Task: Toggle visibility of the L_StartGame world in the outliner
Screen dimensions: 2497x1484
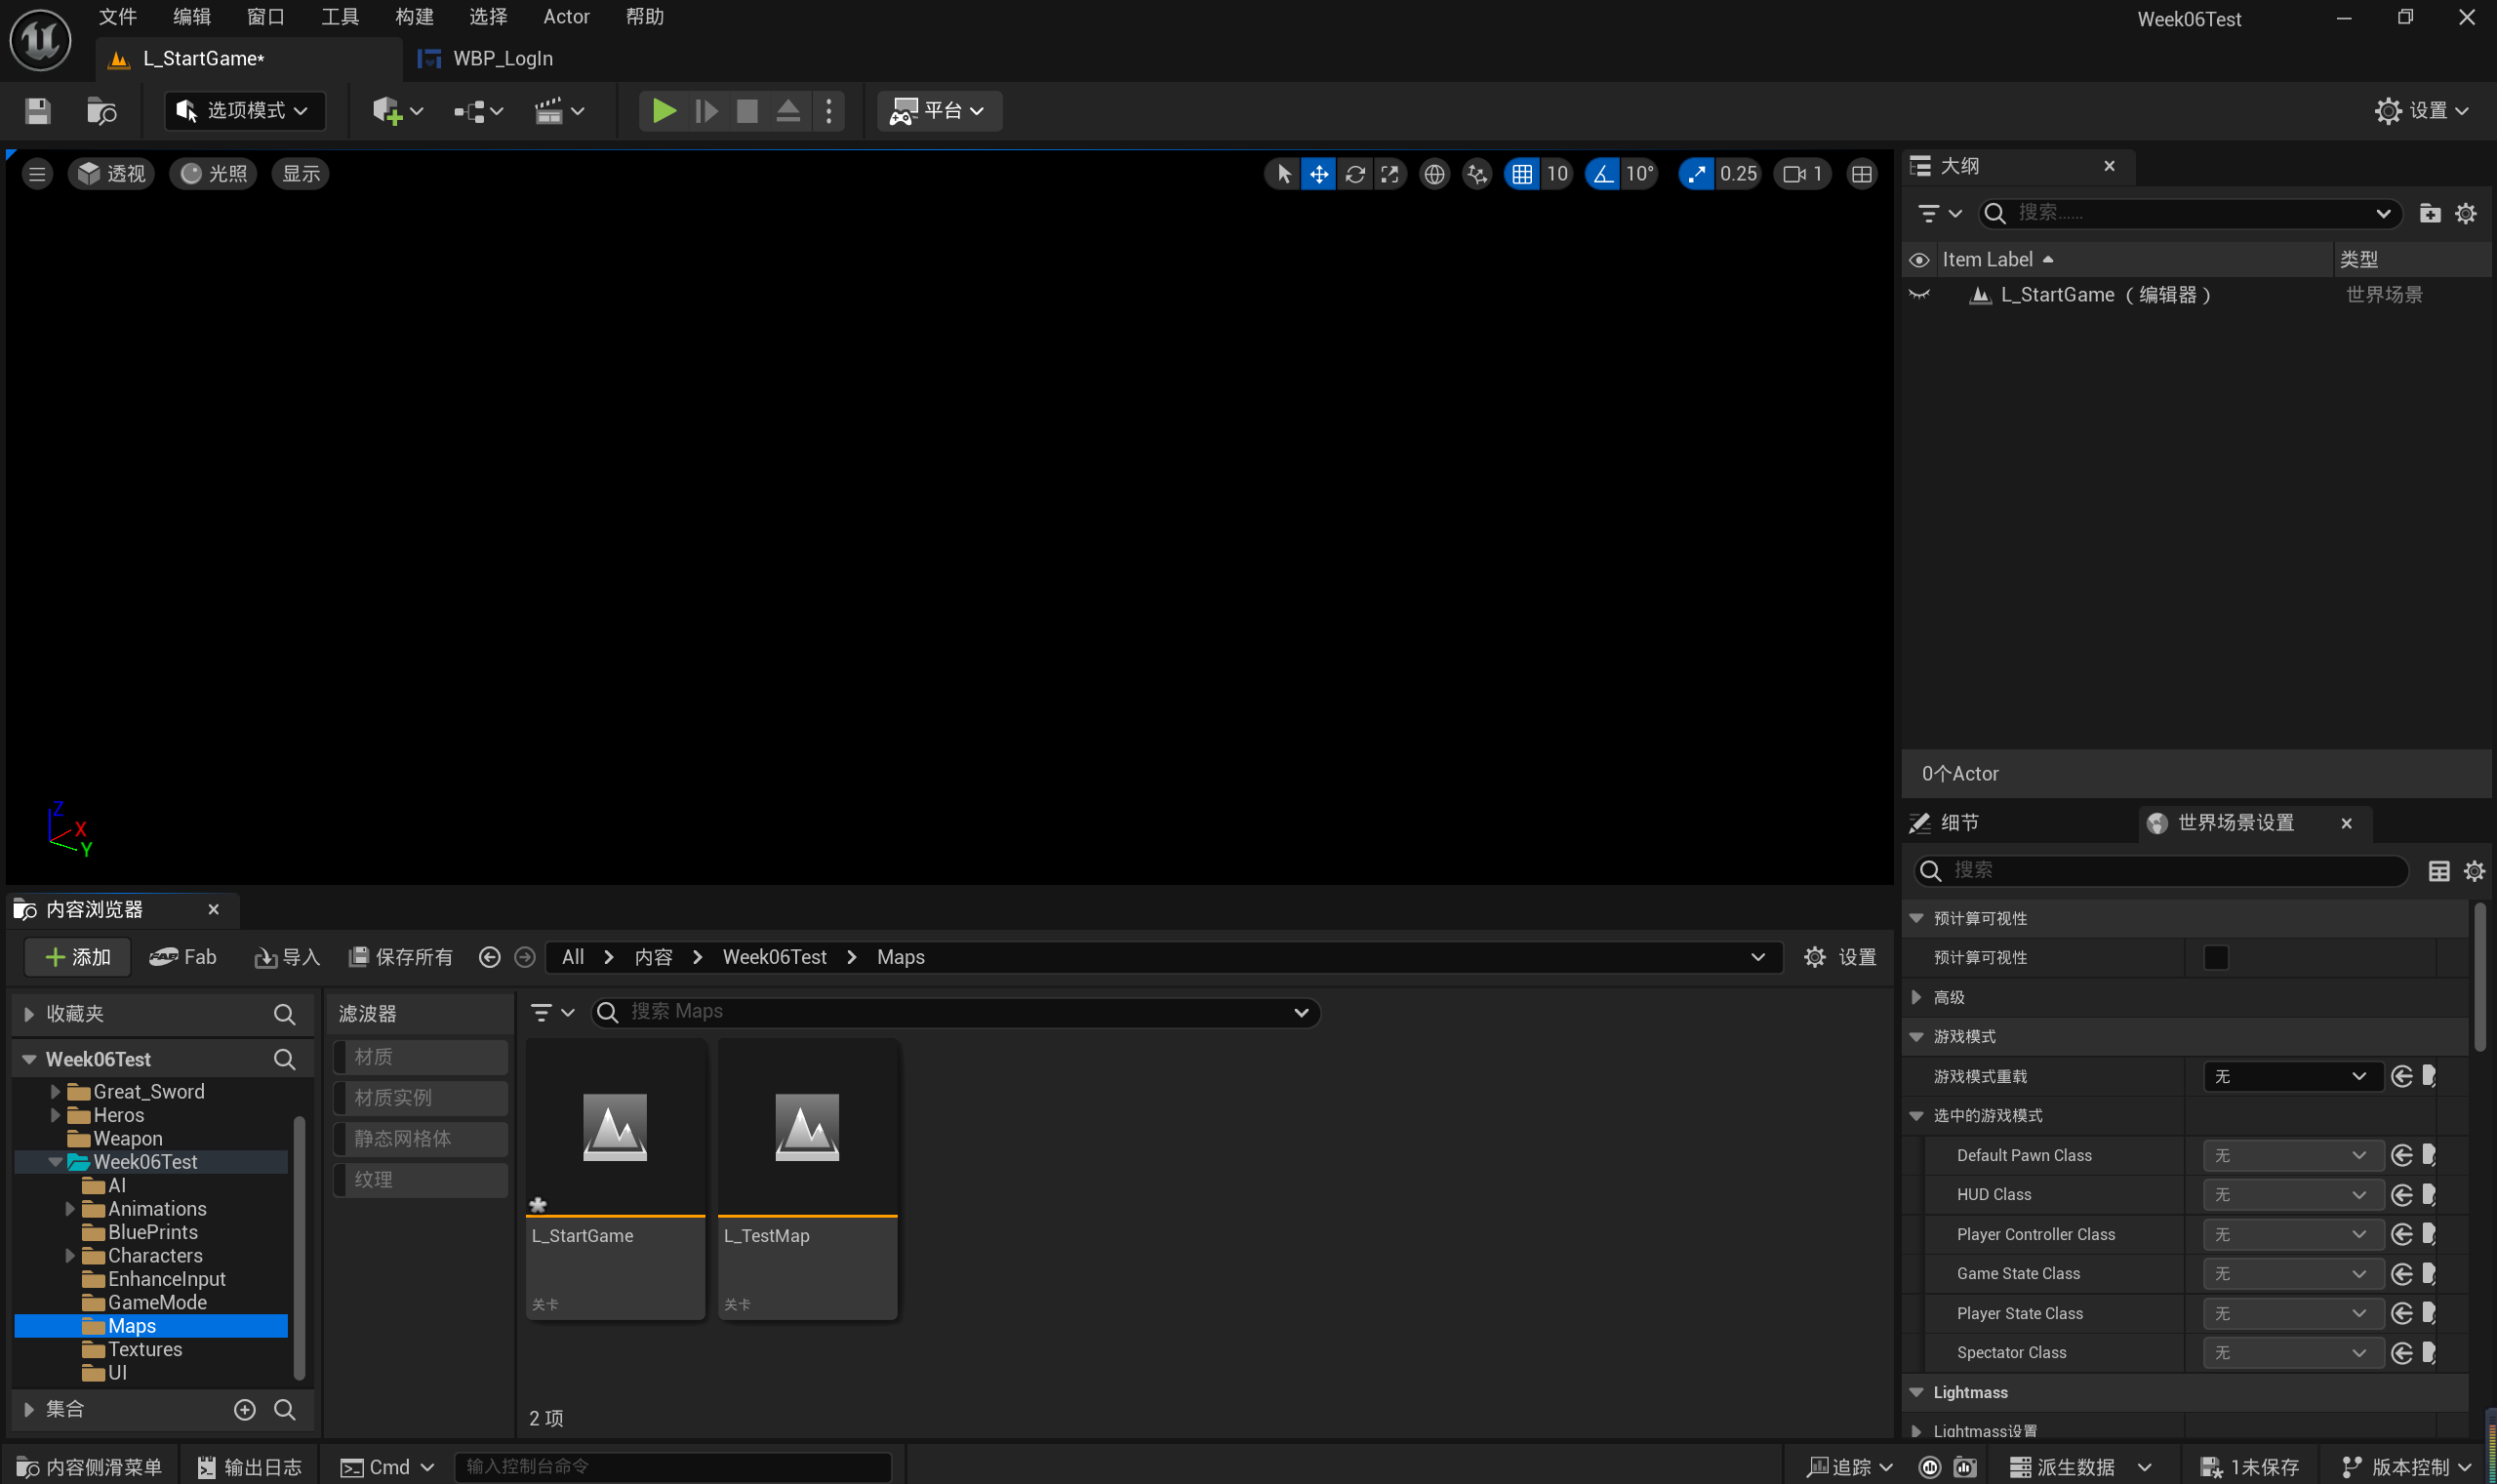Action: [x=1918, y=295]
